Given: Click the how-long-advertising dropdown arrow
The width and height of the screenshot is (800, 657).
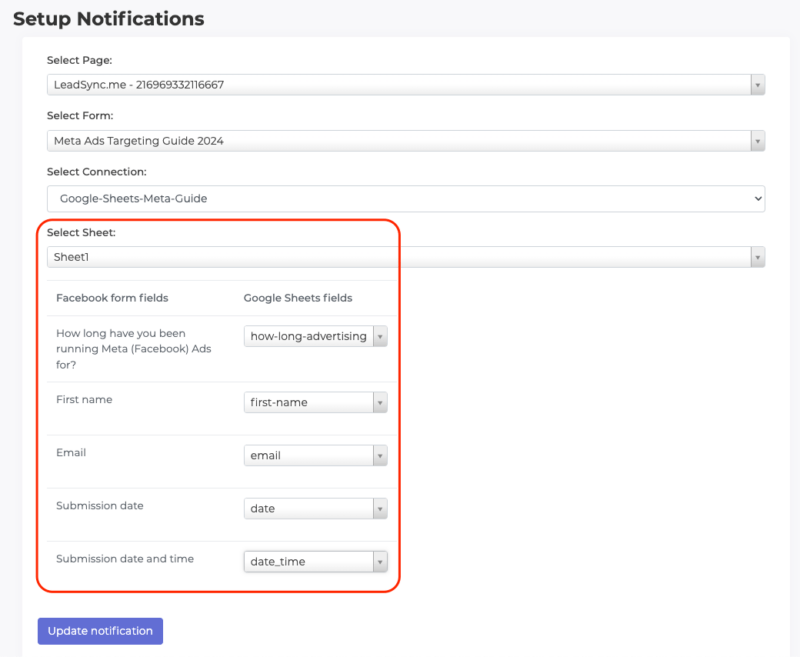Looking at the screenshot, I should [380, 336].
